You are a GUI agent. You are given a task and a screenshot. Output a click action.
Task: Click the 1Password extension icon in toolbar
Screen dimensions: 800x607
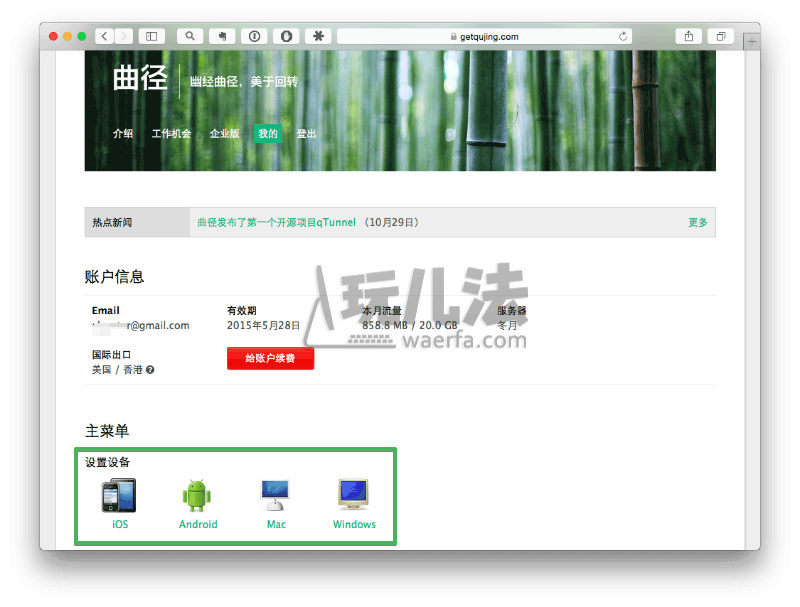pos(255,36)
